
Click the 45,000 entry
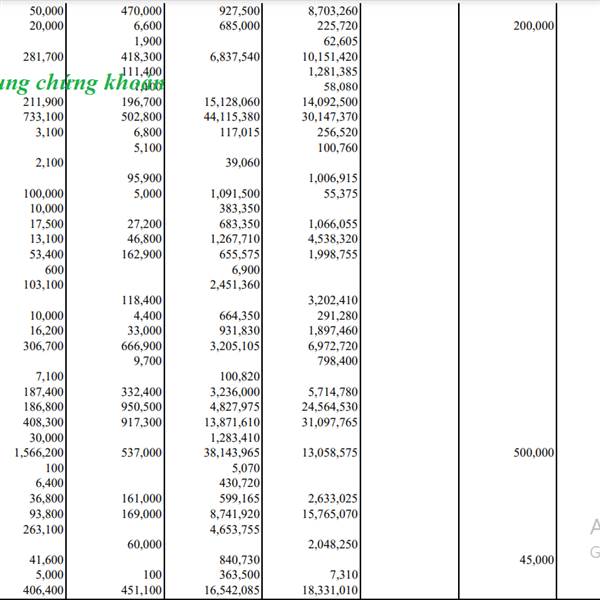point(536,560)
